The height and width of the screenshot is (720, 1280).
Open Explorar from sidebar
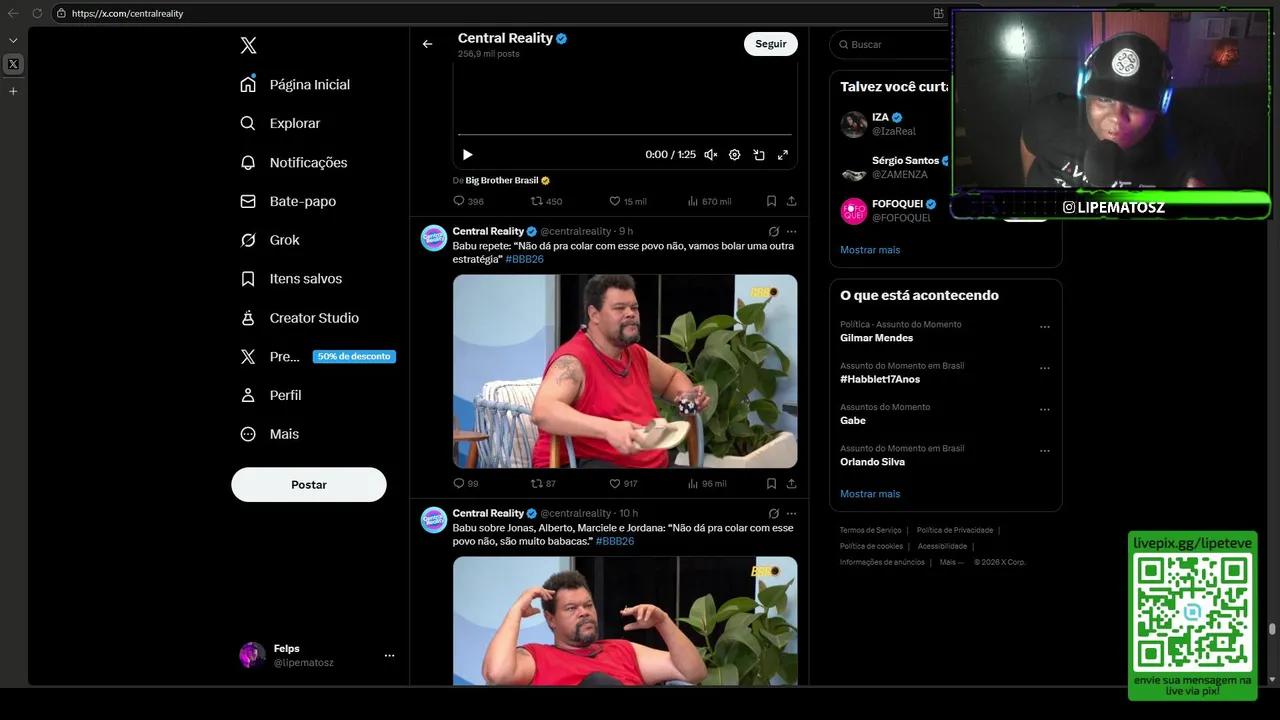point(281,123)
